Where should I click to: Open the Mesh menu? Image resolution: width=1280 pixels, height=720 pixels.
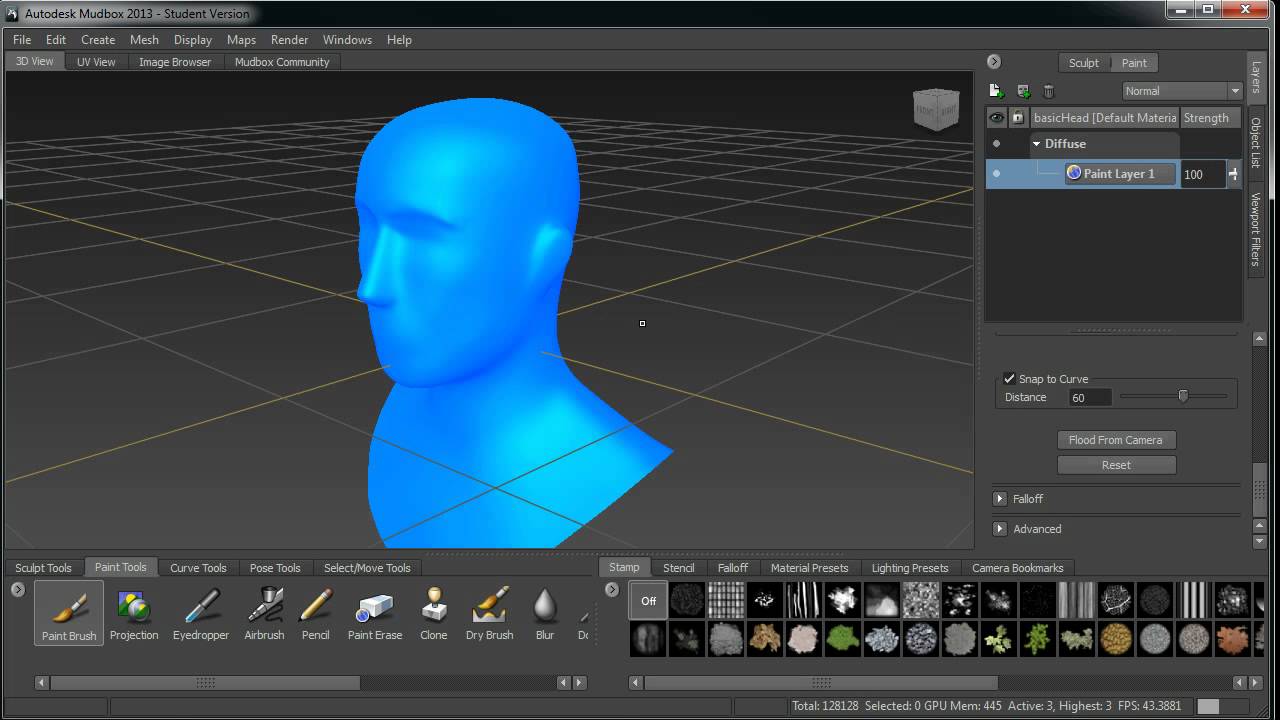click(144, 40)
